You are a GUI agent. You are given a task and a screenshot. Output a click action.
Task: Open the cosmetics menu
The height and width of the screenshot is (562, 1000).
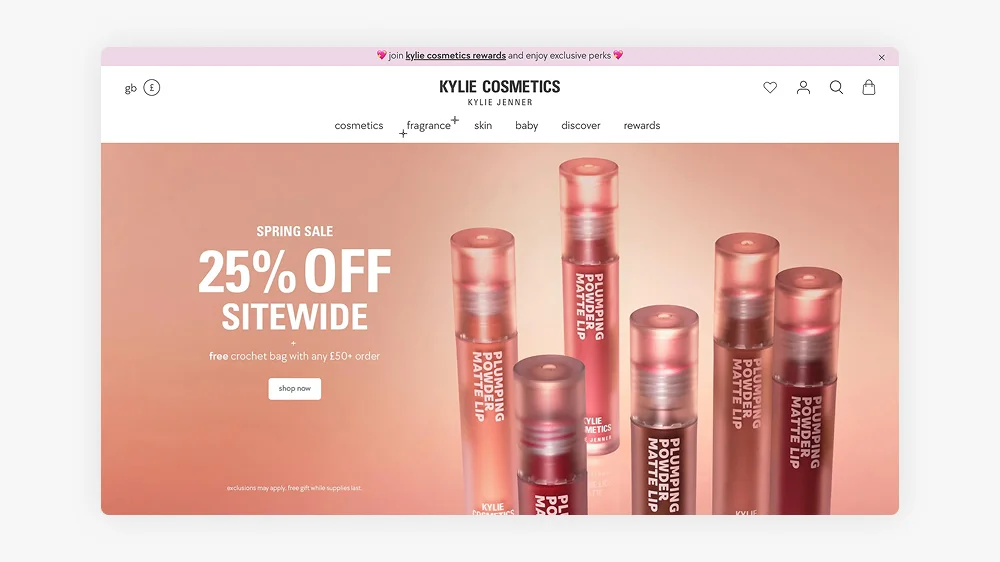tap(358, 126)
